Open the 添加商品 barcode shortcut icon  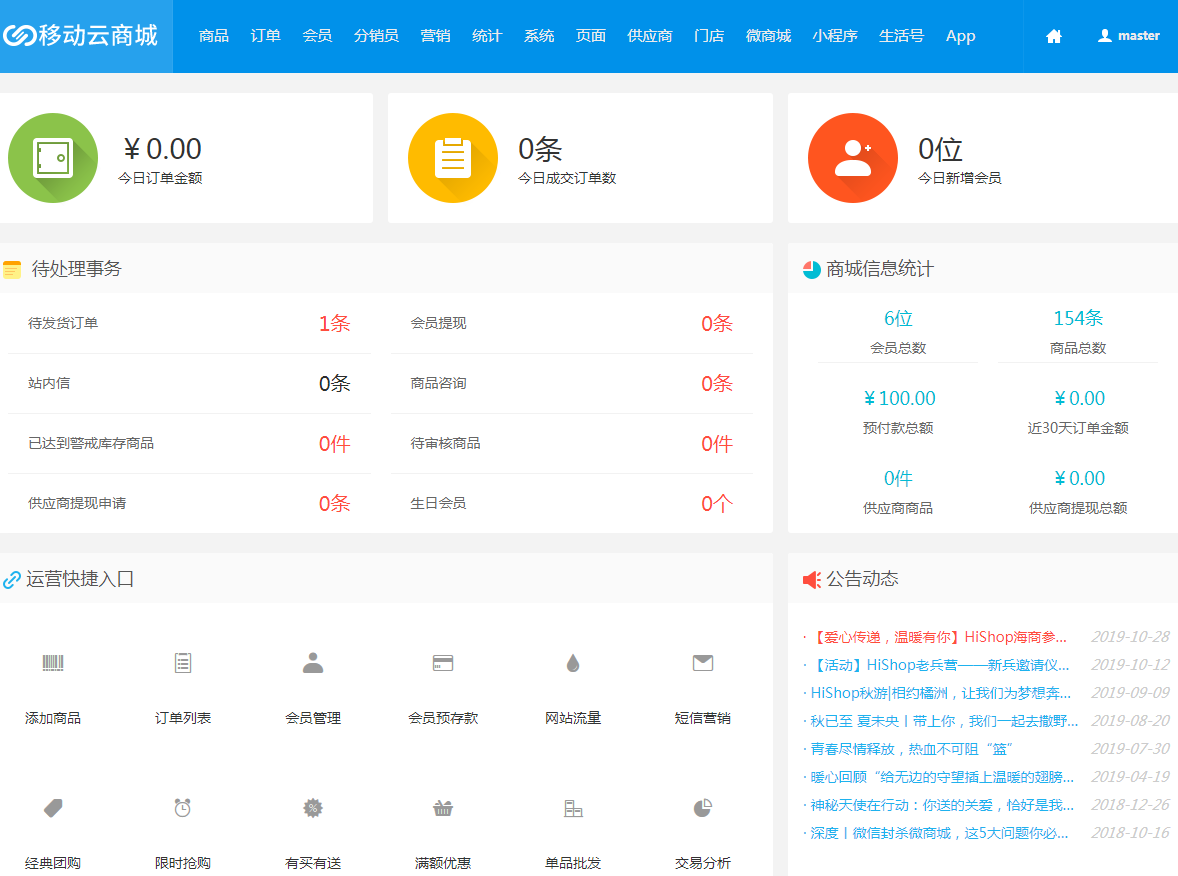click(53, 663)
